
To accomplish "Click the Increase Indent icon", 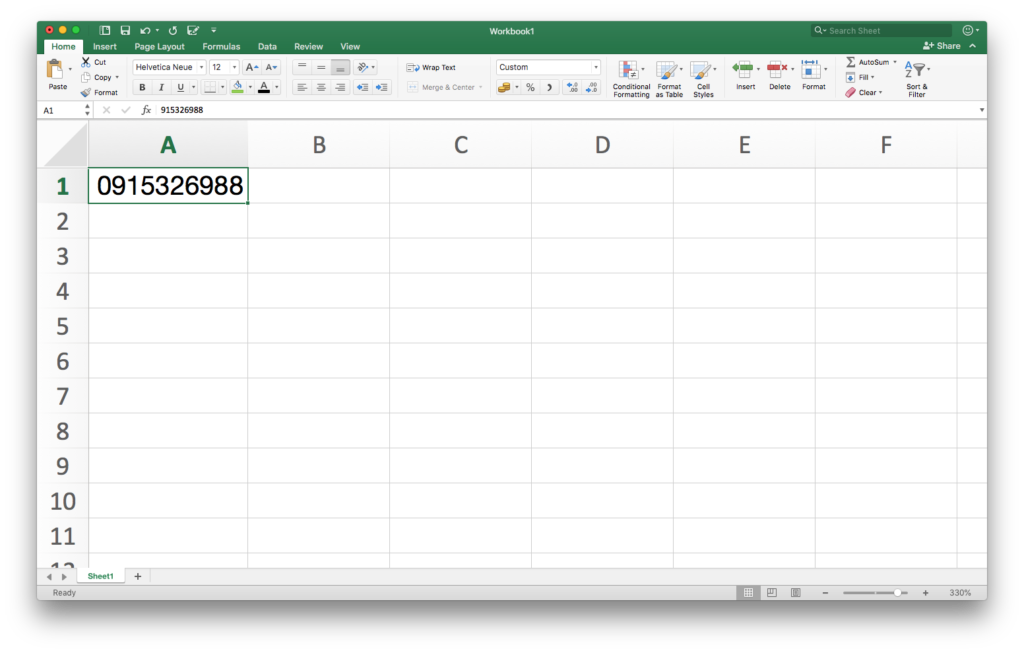I will click(381, 88).
